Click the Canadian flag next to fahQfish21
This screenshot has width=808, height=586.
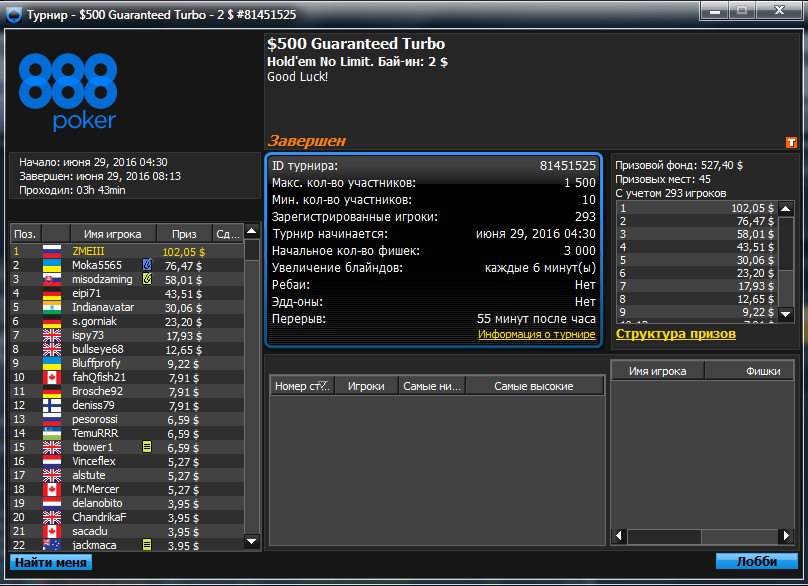[x=52, y=377]
